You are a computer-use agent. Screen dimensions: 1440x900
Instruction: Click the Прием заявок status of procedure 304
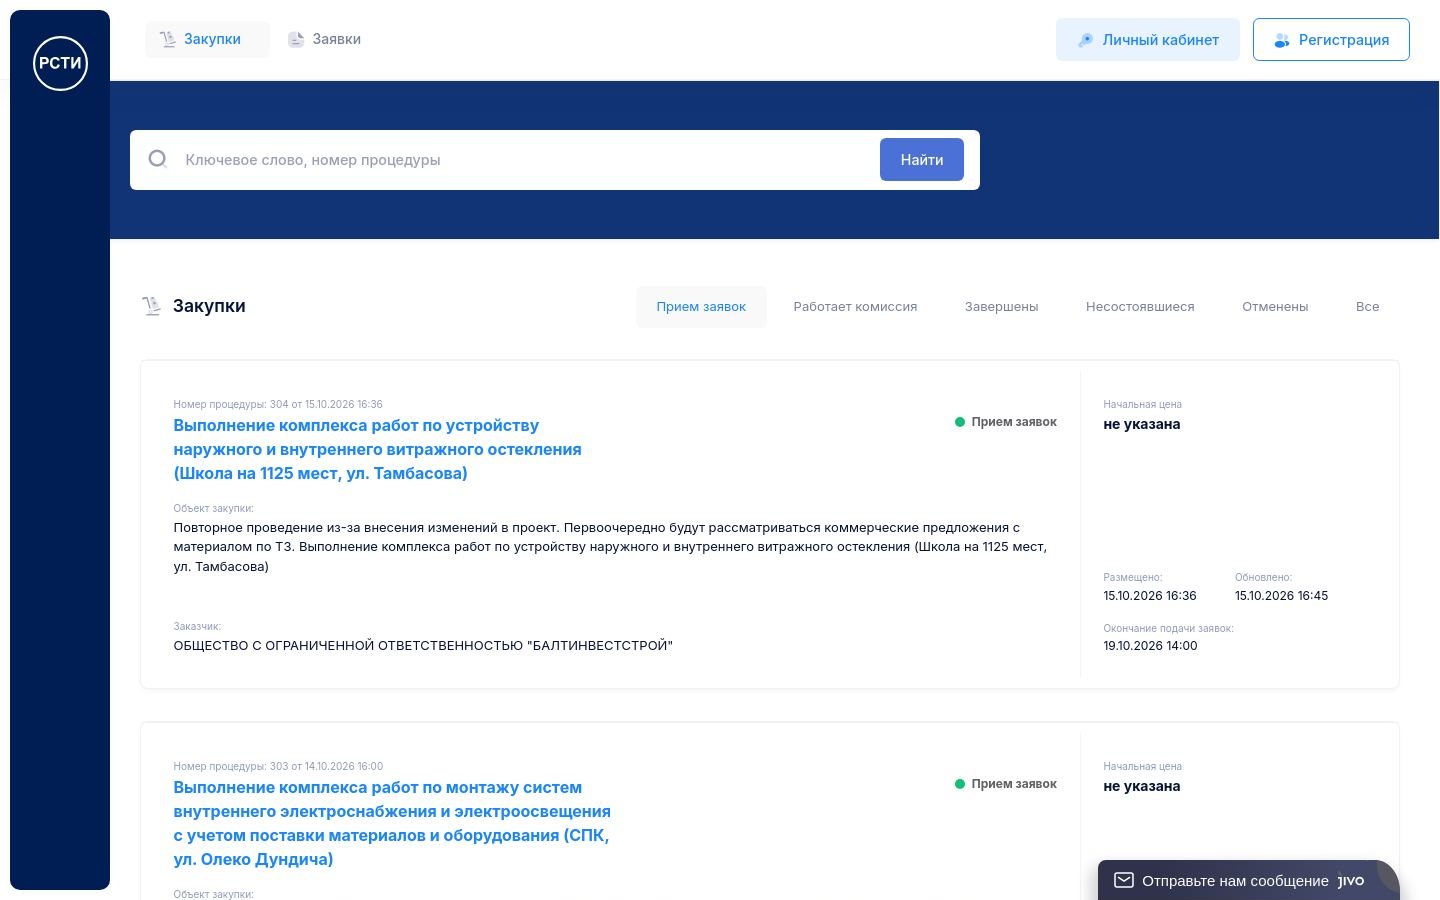click(x=1006, y=422)
